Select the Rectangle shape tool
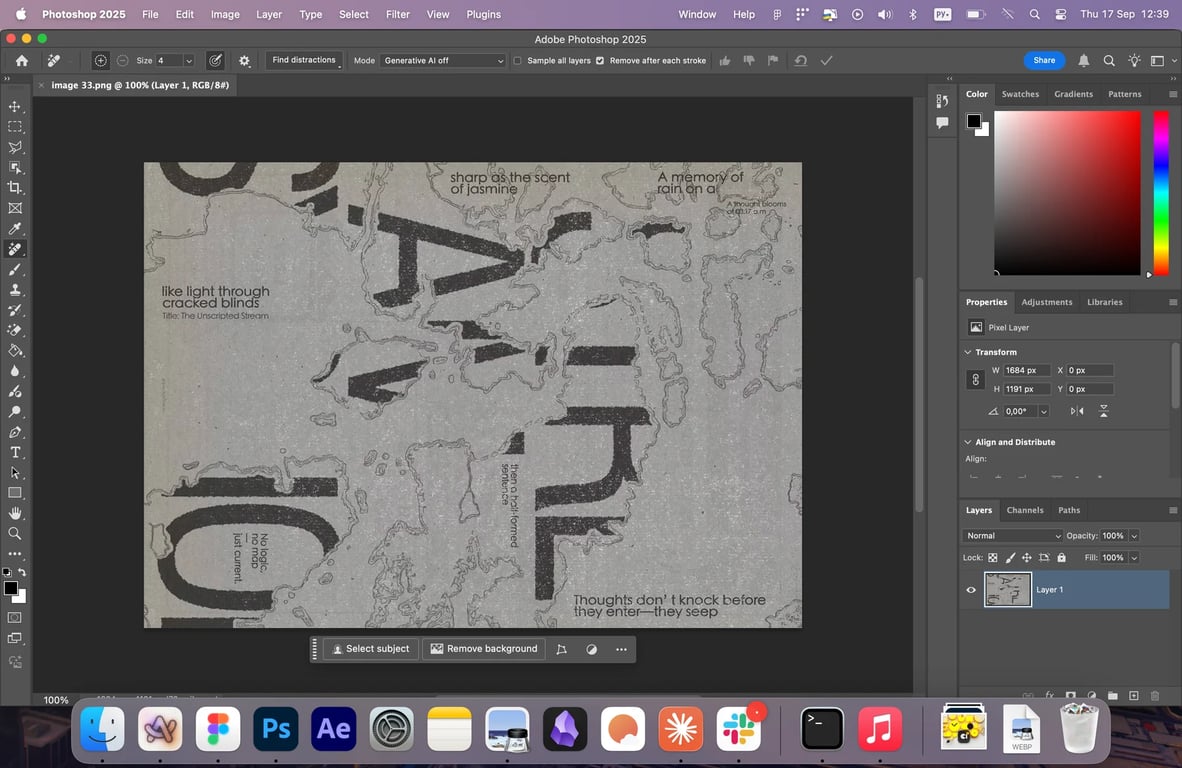The image size is (1182, 768). pyautogui.click(x=14, y=493)
